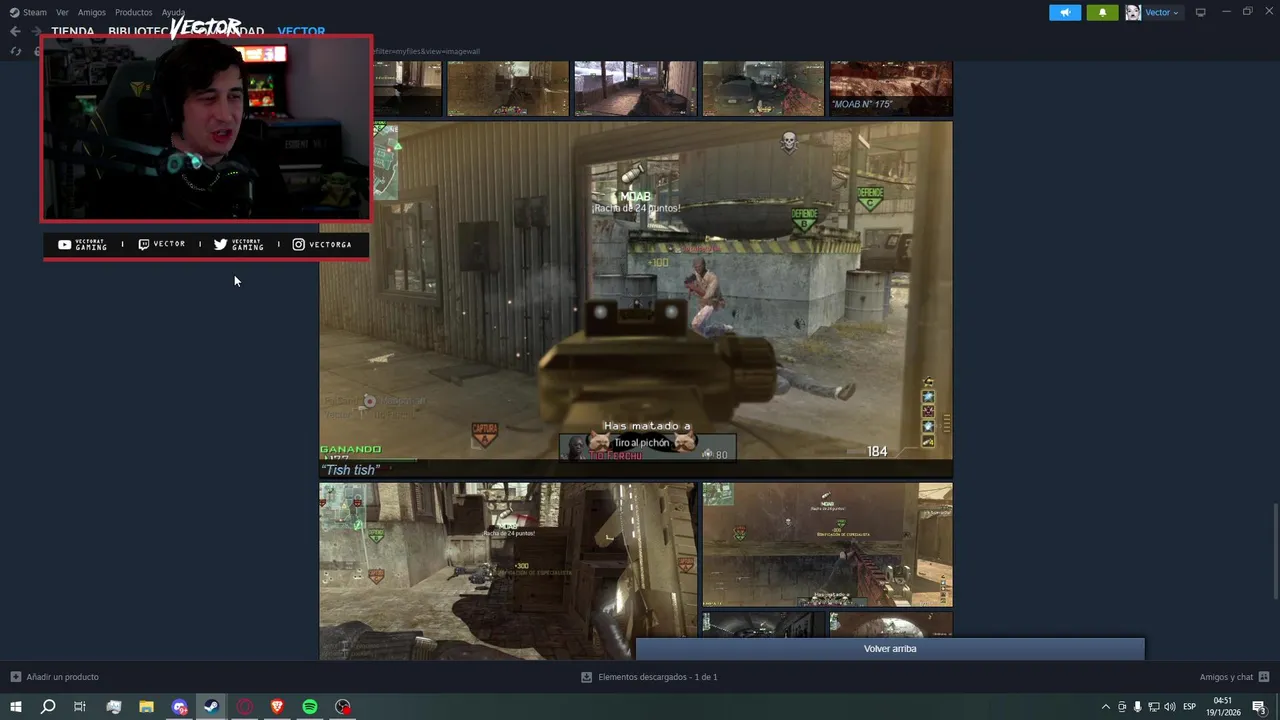Switch to Big Picture mode icon

1201,12
